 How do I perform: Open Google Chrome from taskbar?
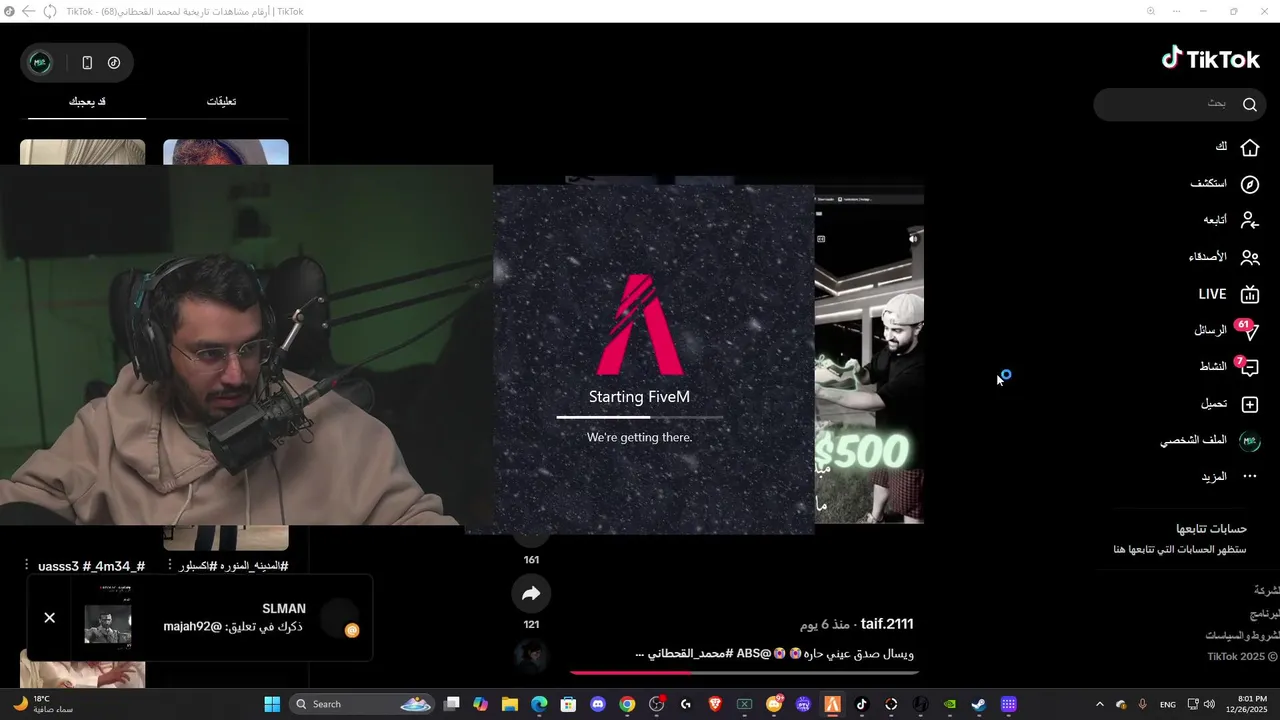(x=627, y=704)
